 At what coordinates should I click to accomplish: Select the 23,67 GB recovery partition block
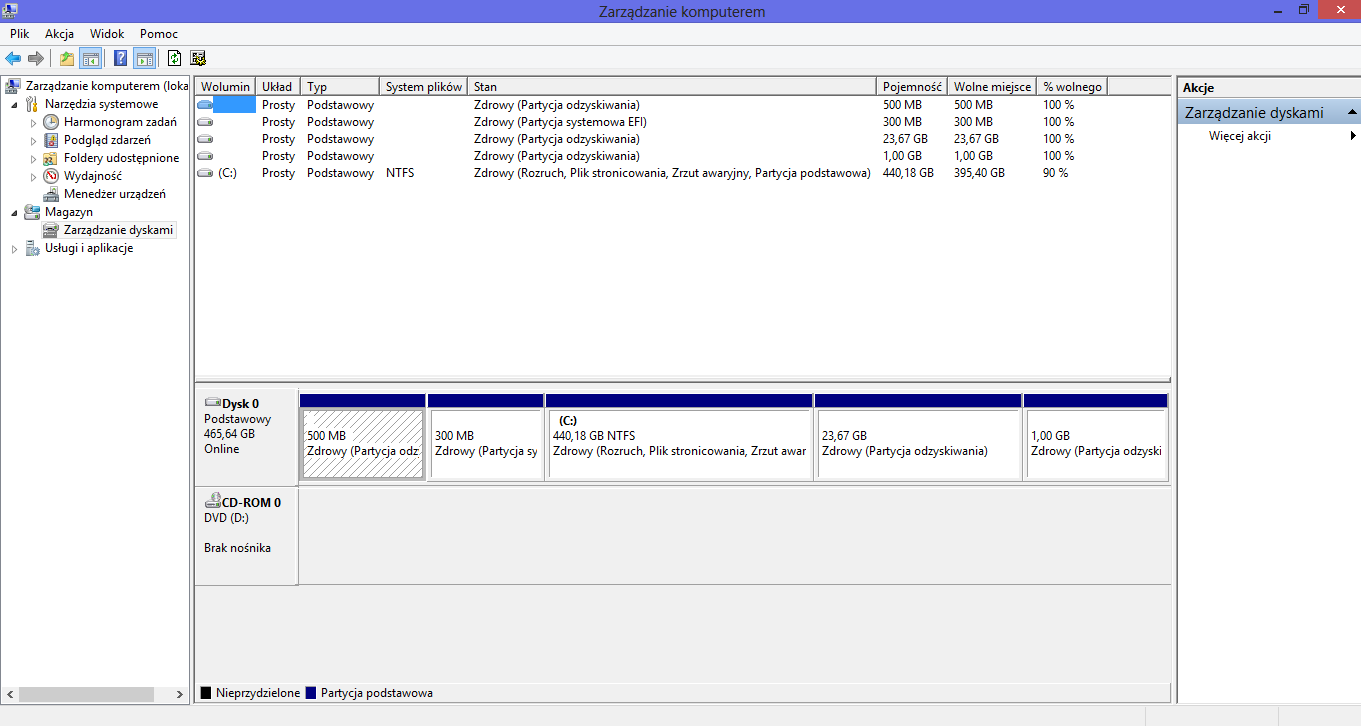pyautogui.click(x=917, y=443)
